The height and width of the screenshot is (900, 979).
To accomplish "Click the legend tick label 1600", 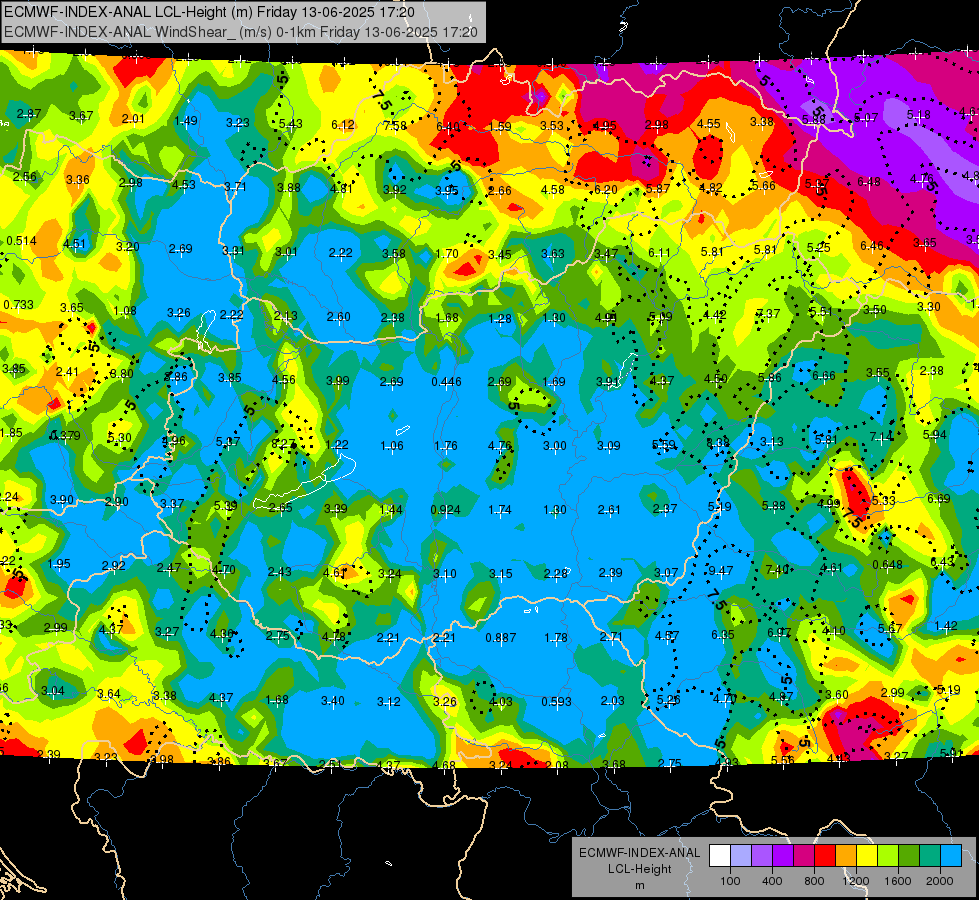I will pos(898,881).
